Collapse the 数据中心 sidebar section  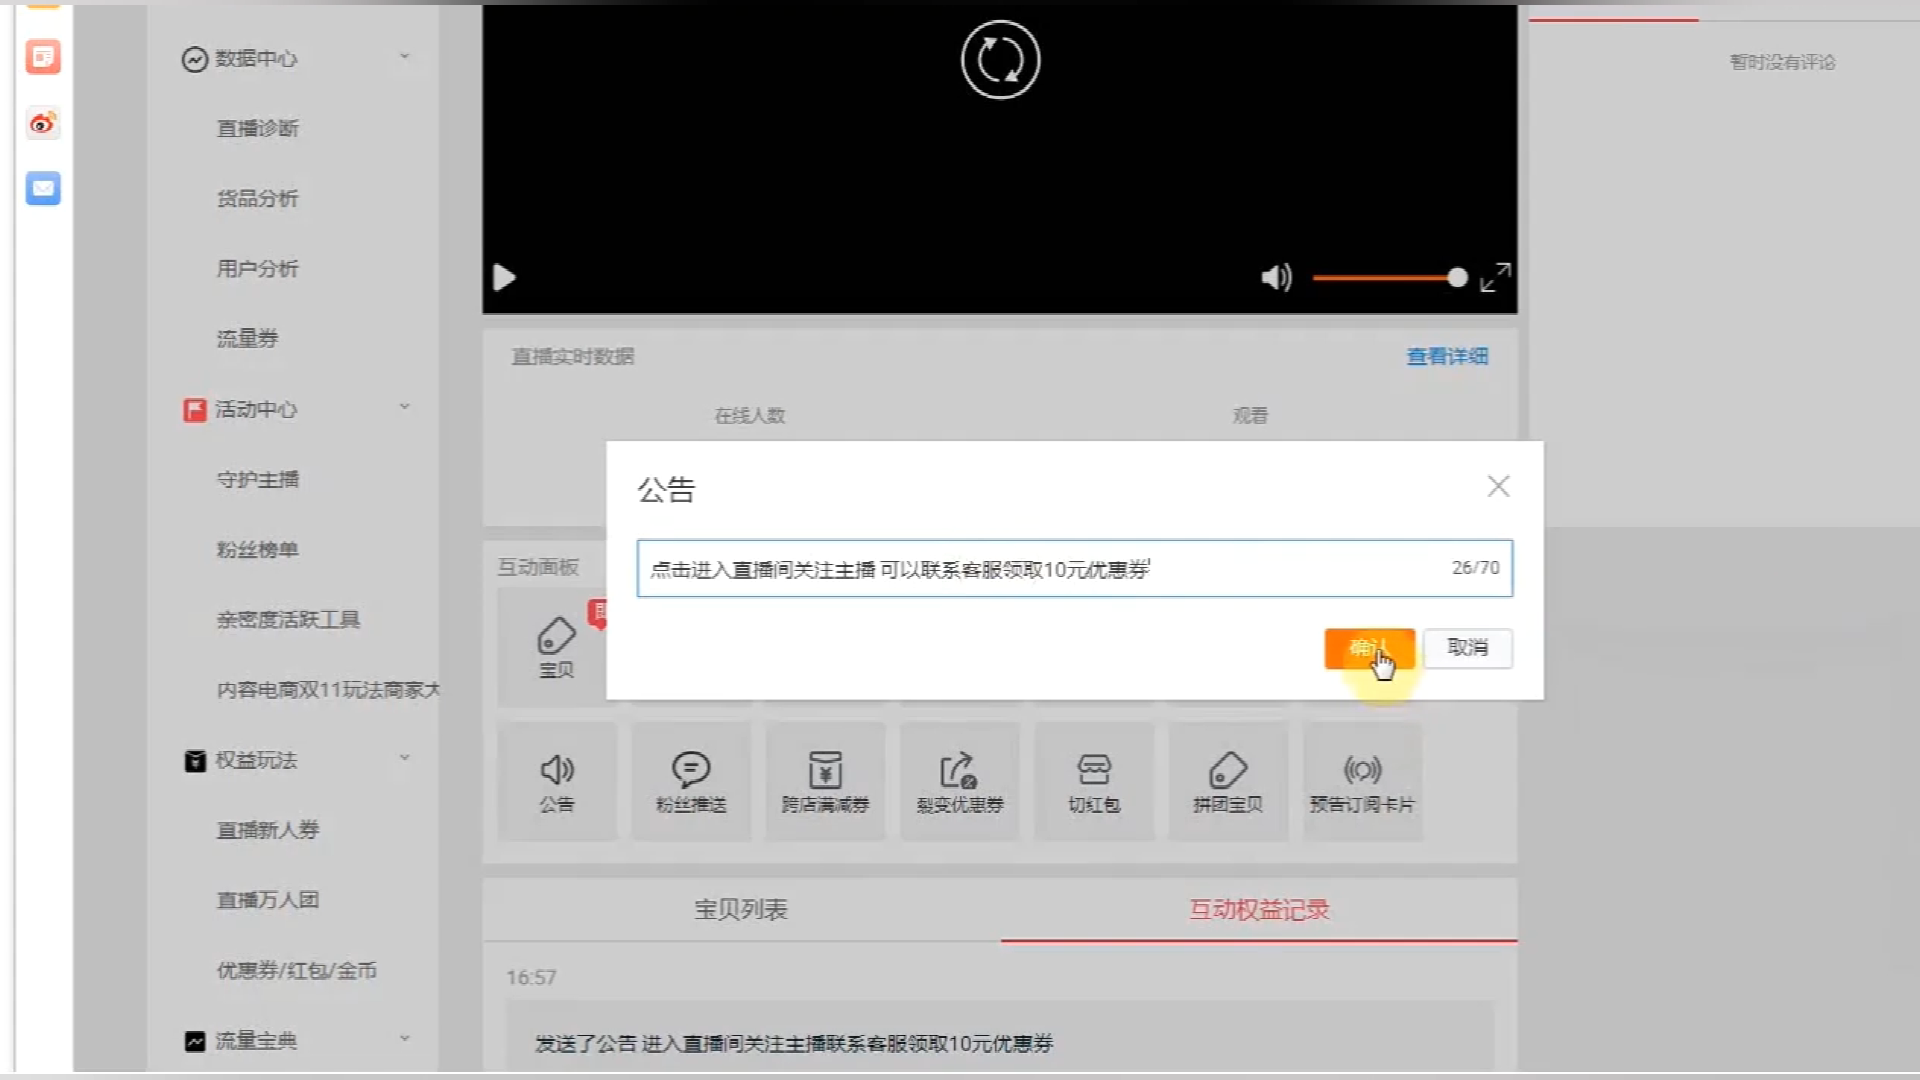pyautogui.click(x=404, y=56)
